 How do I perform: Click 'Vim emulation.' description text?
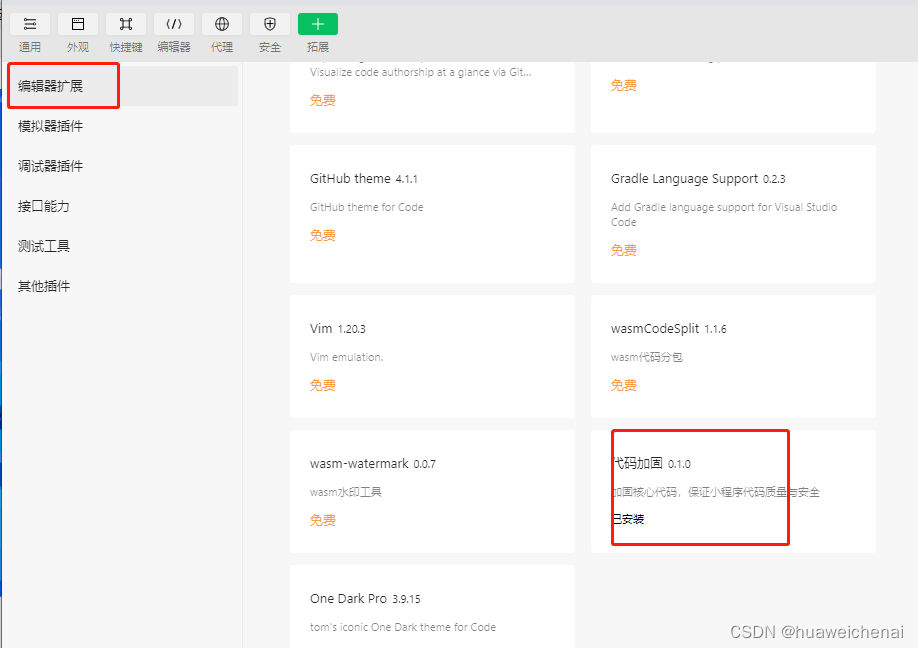[x=347, y=357]
